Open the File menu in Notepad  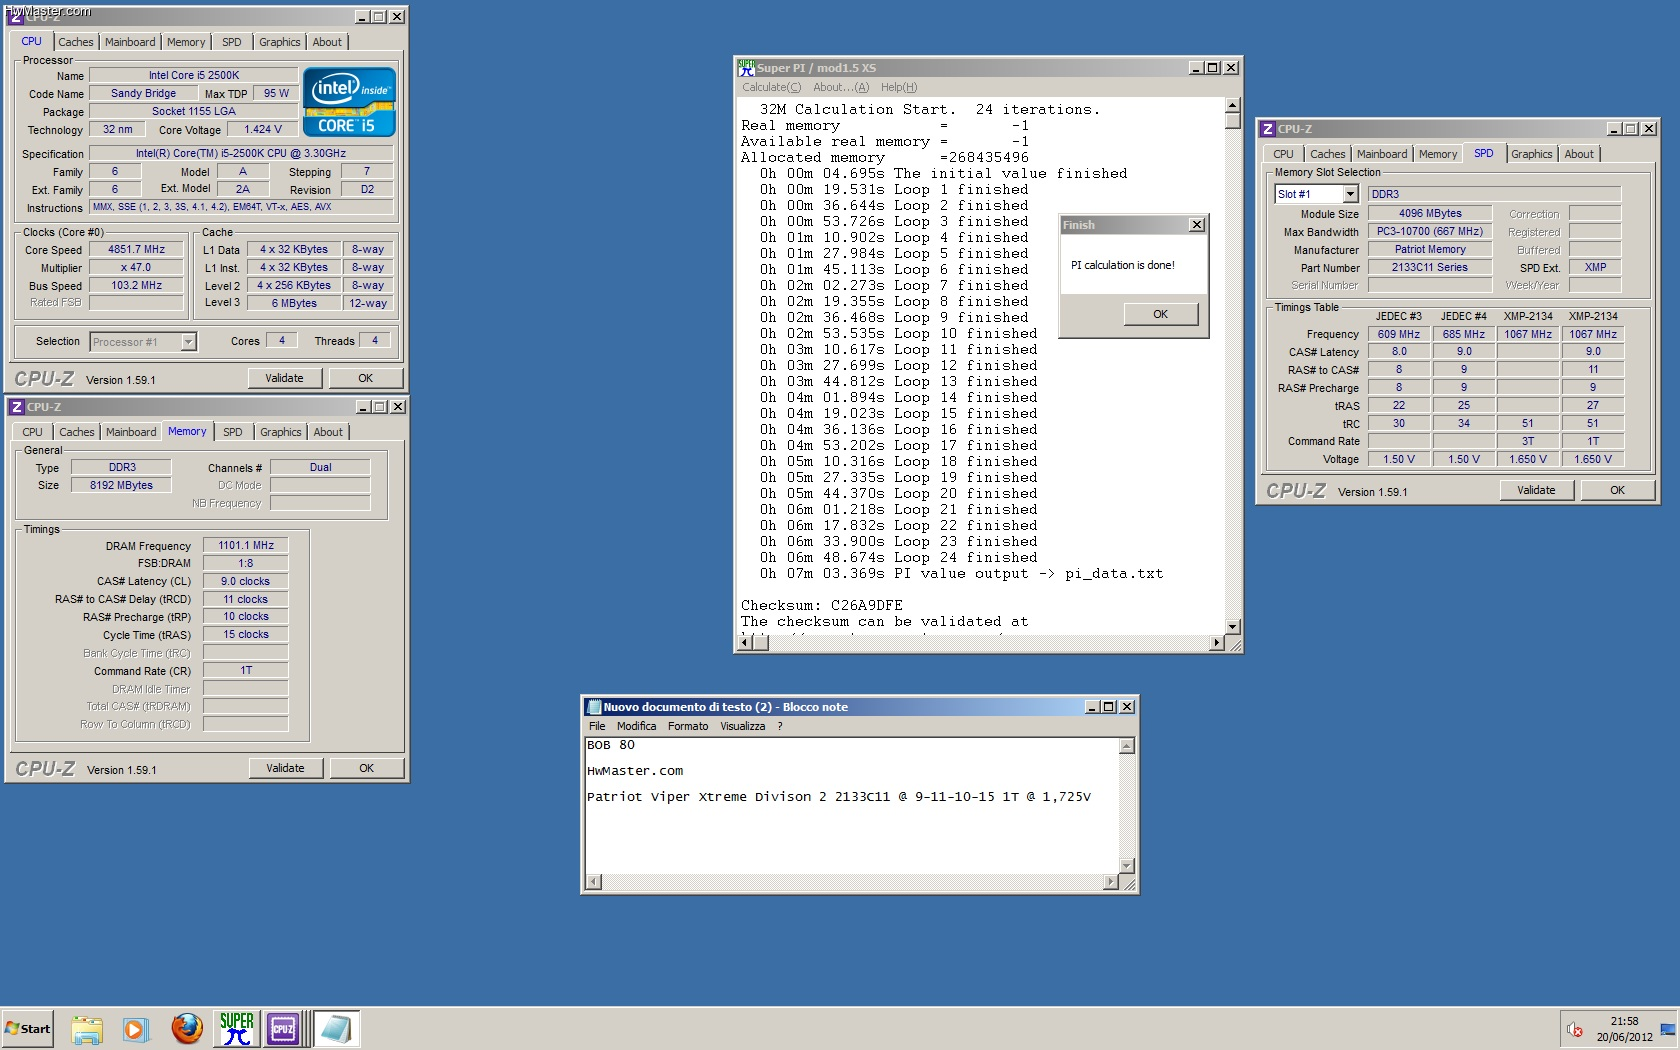coord(597,726)
